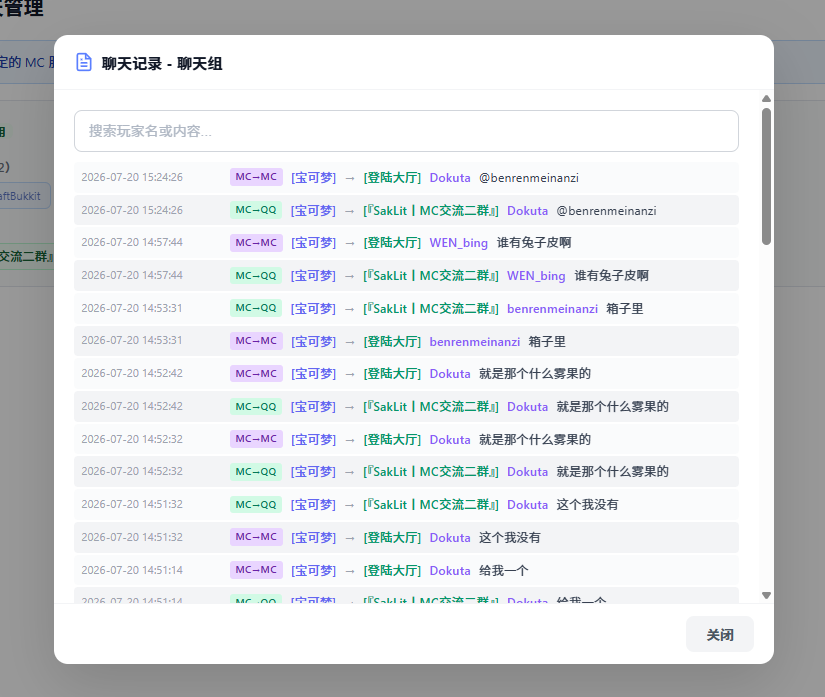Screen dimensions: 825x697
Task: Click timestamp 2026-07-20 14:52:32 in the MC→MC row
Action: (x=132, y=439)
